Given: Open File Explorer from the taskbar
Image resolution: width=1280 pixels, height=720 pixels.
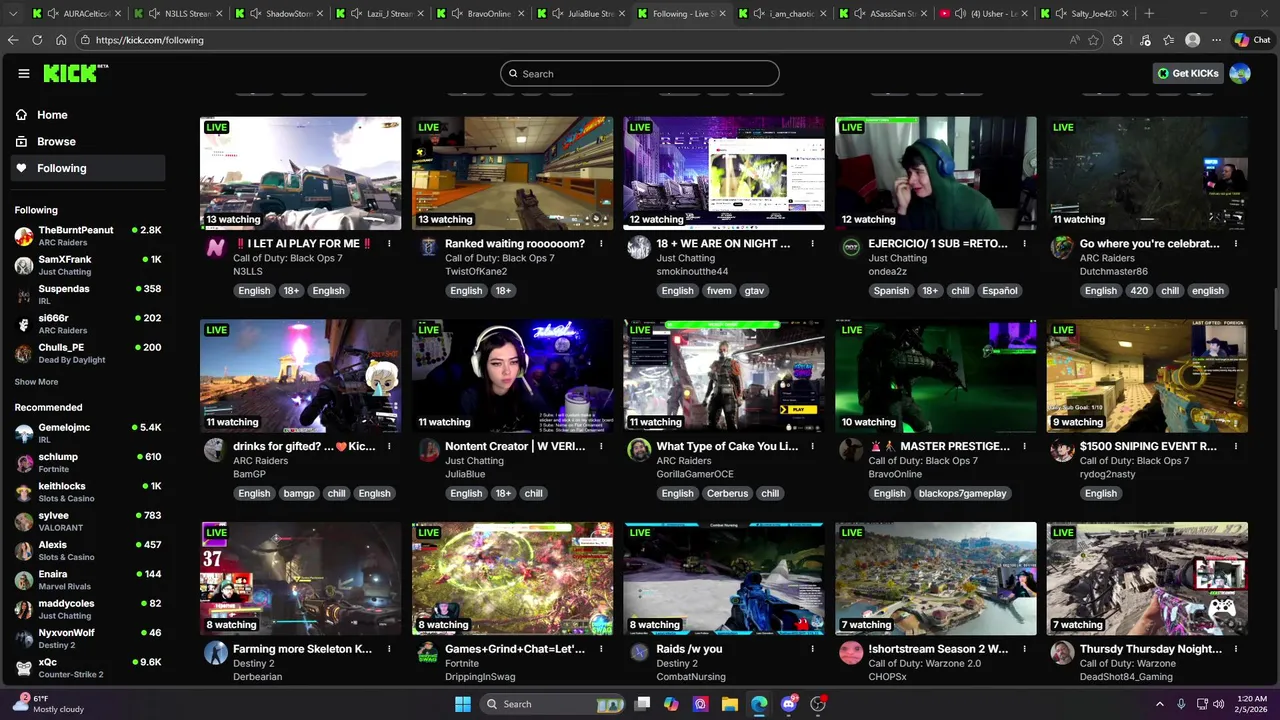Looking at the screenshot, I should tap(730, 704).
